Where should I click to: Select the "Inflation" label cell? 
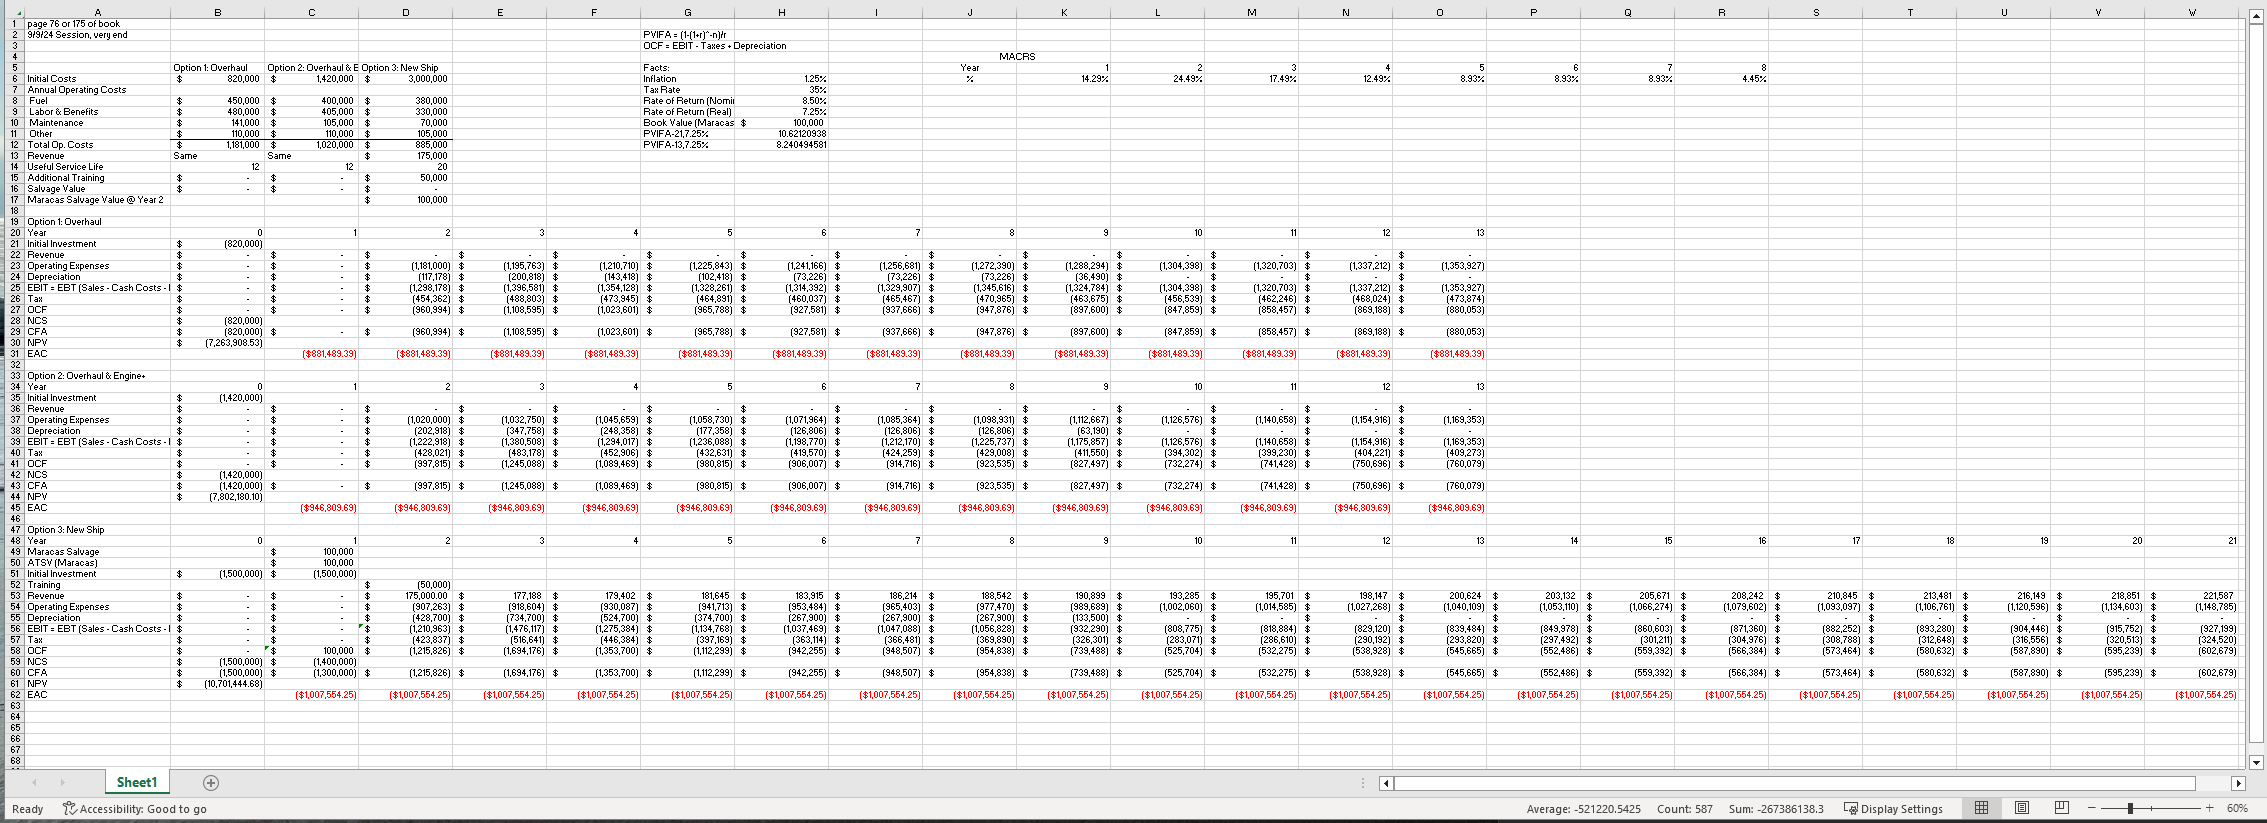point(688,79)
